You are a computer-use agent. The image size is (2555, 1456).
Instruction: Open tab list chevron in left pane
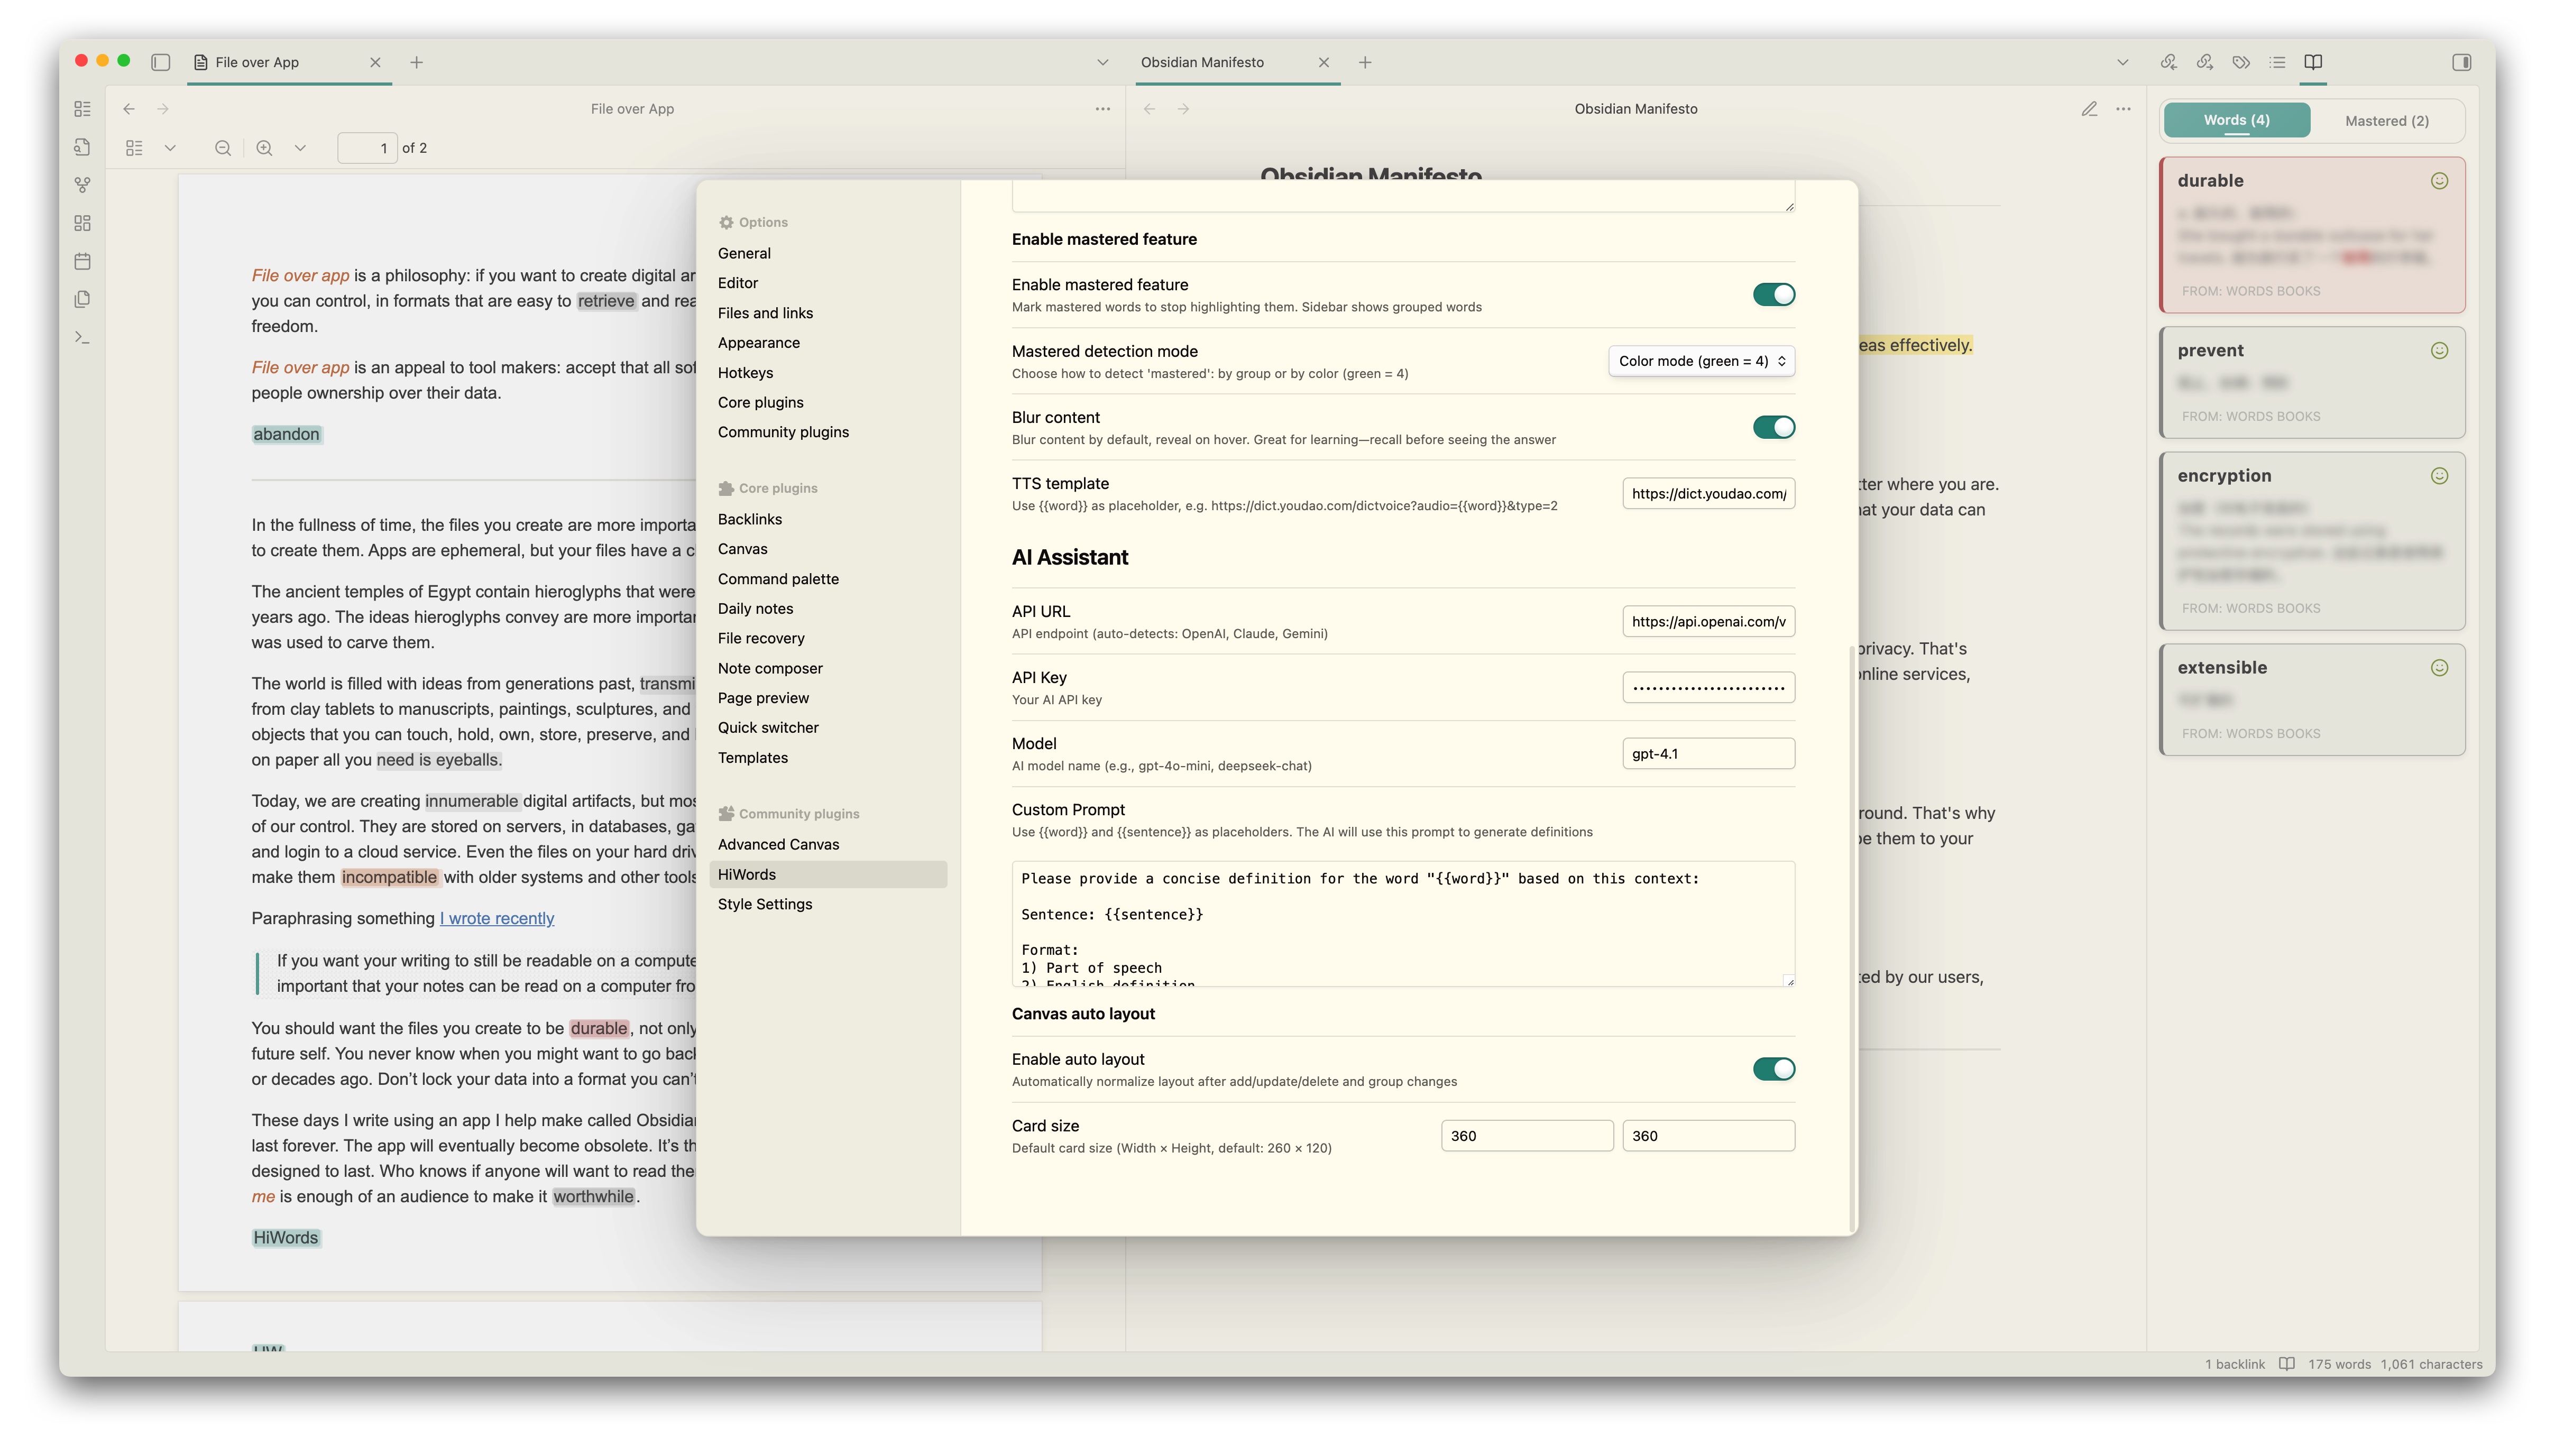1102,62
